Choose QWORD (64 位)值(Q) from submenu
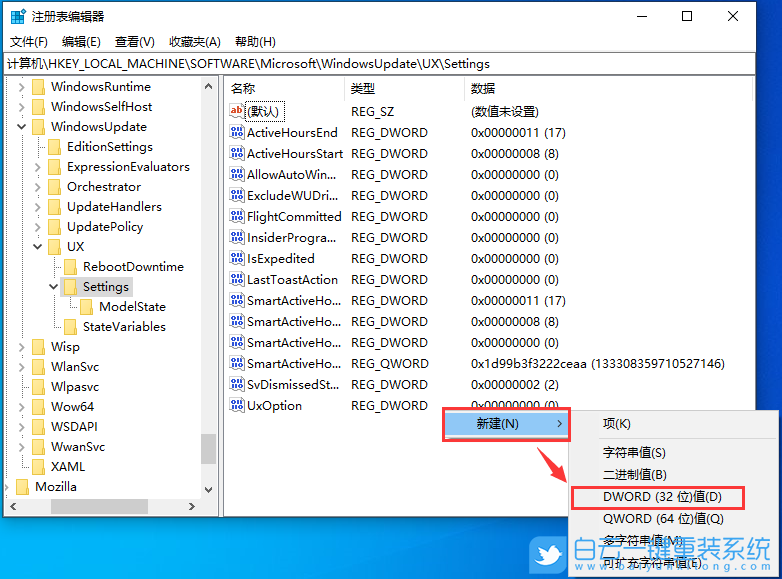Viewport: 782px width, 579px height. (663, 519)
